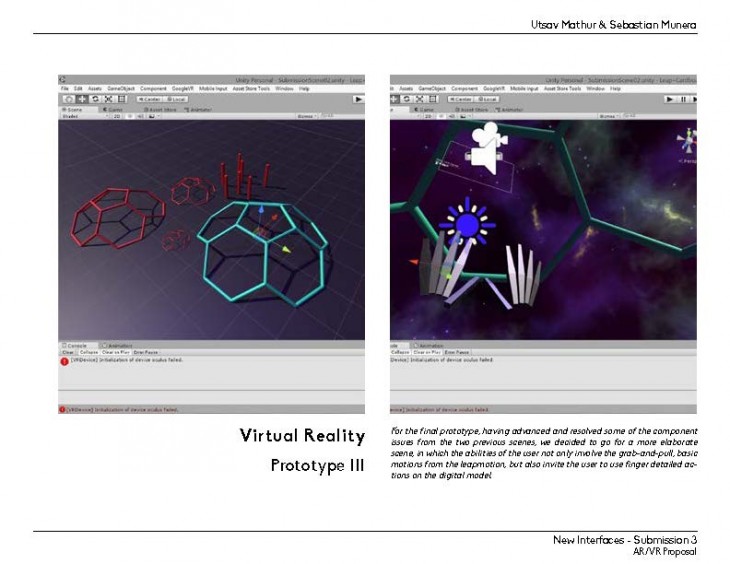Screen dimensions: 730x564
Task: Select the Scale tool in left Unity toolbar
Action: pos(108,99)
